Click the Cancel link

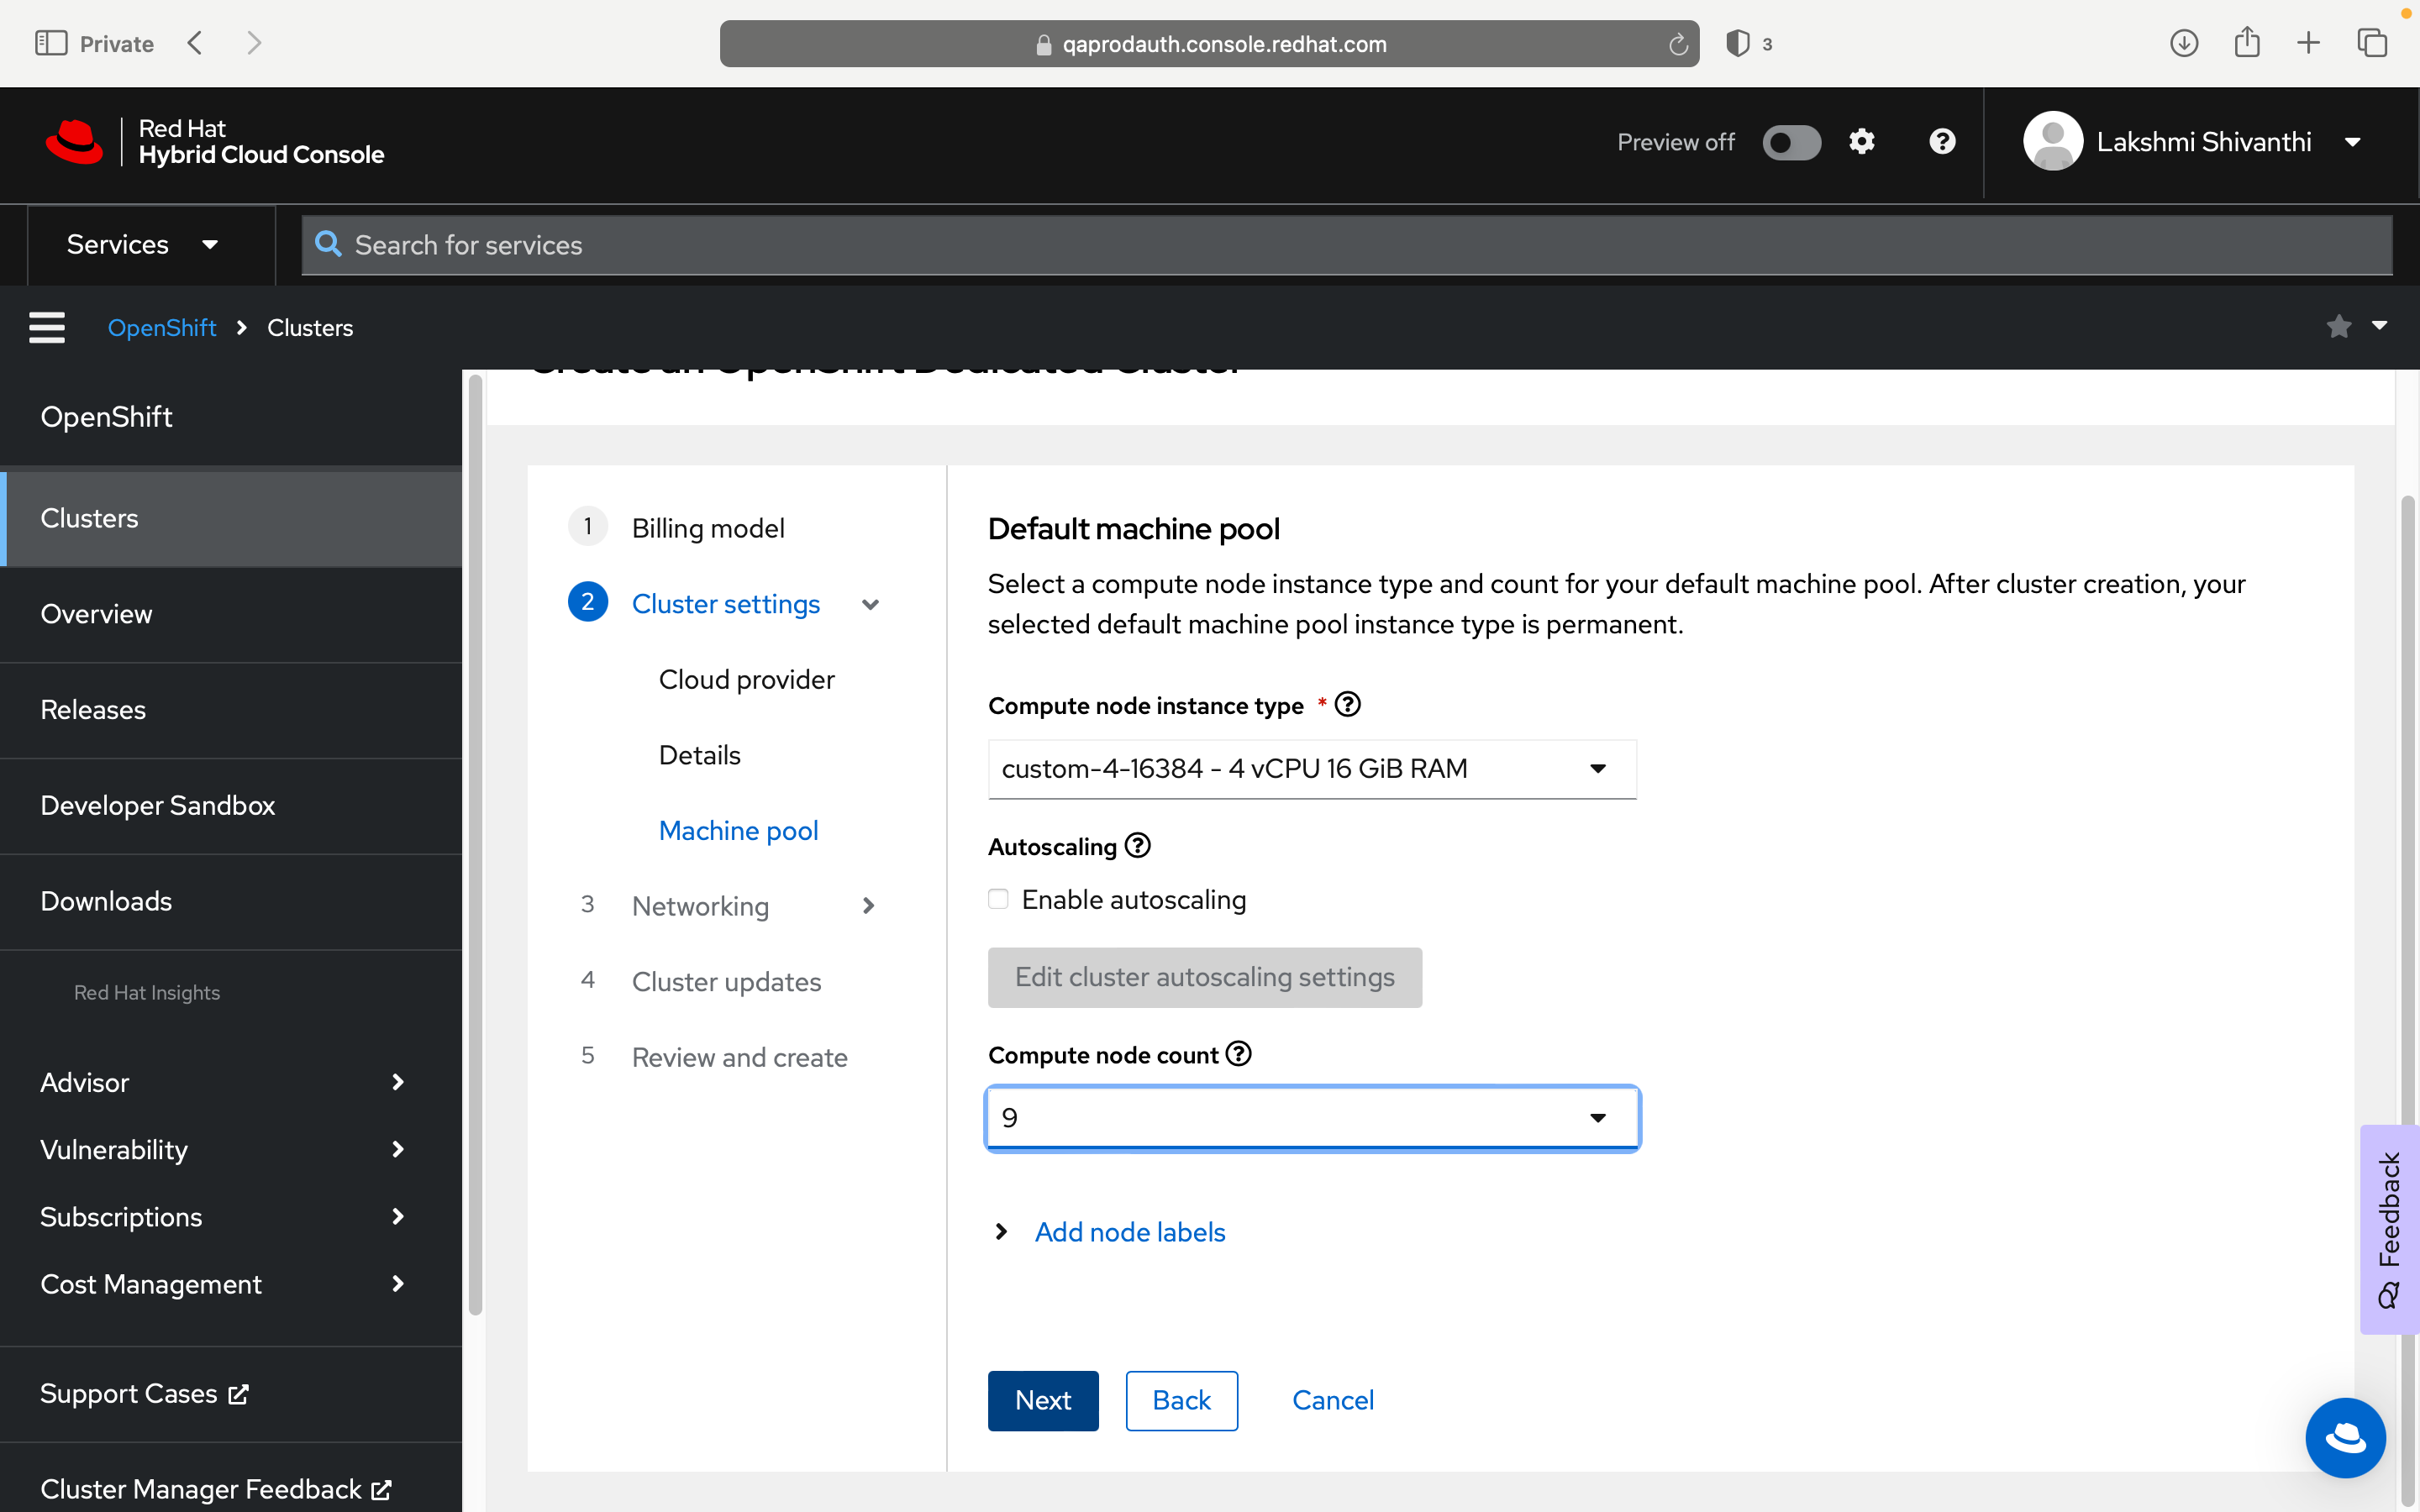pyautogui.click(x=1332, y=1400)
